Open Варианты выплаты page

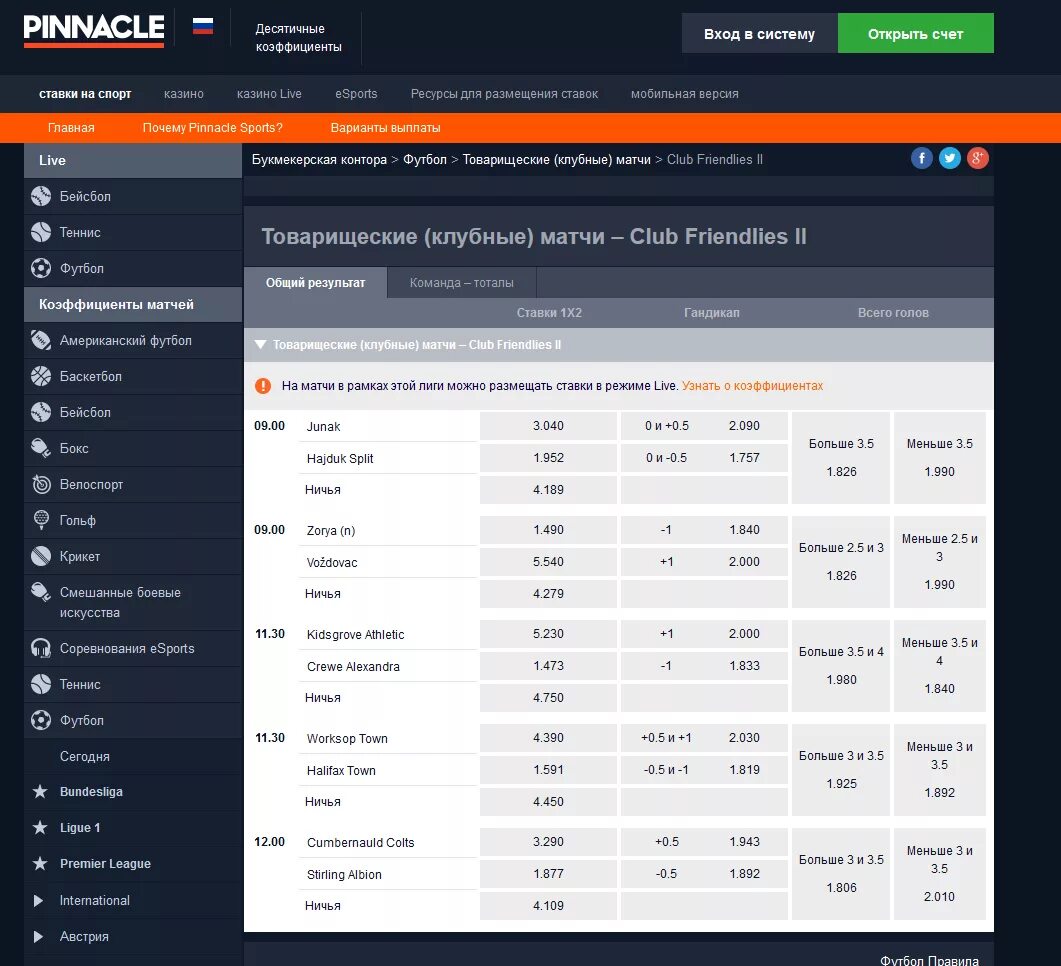coord(385,128)
